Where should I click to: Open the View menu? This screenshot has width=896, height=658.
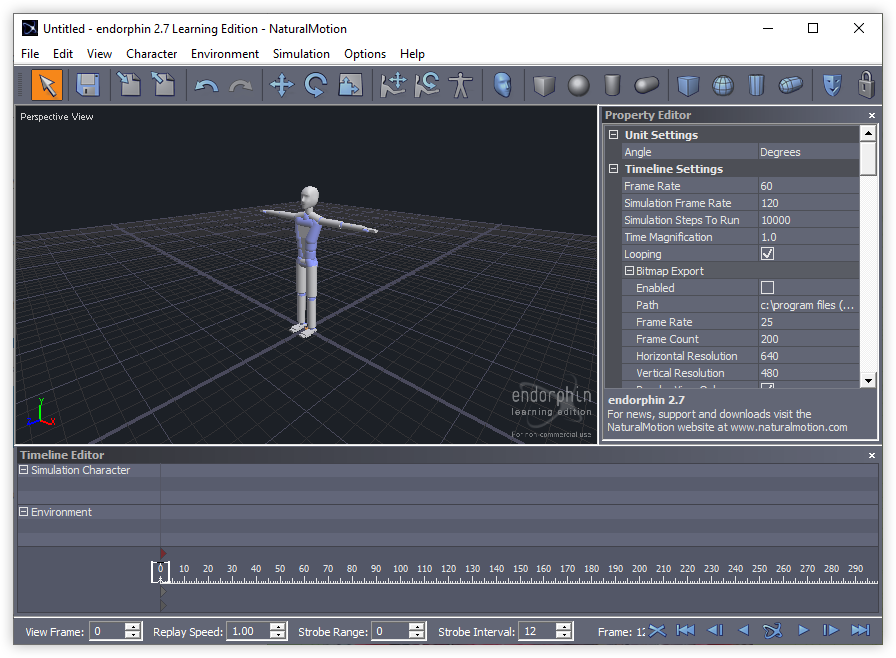pos(99,54)
